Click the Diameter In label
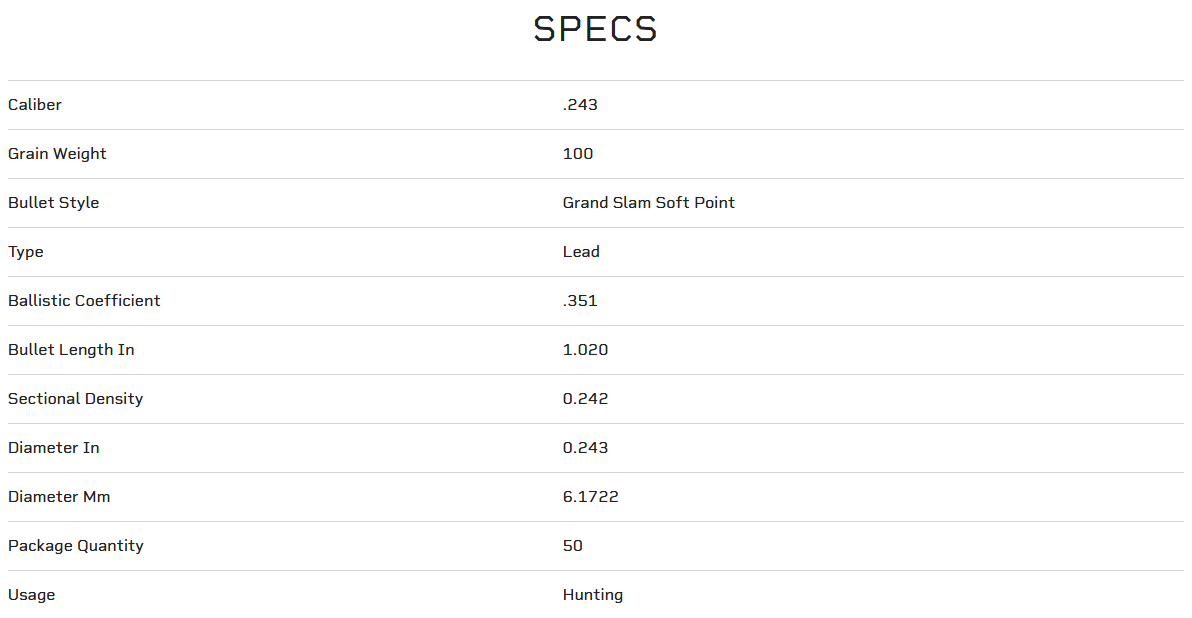This screenshot has width=1192, height=618. (x=54, y=448)
